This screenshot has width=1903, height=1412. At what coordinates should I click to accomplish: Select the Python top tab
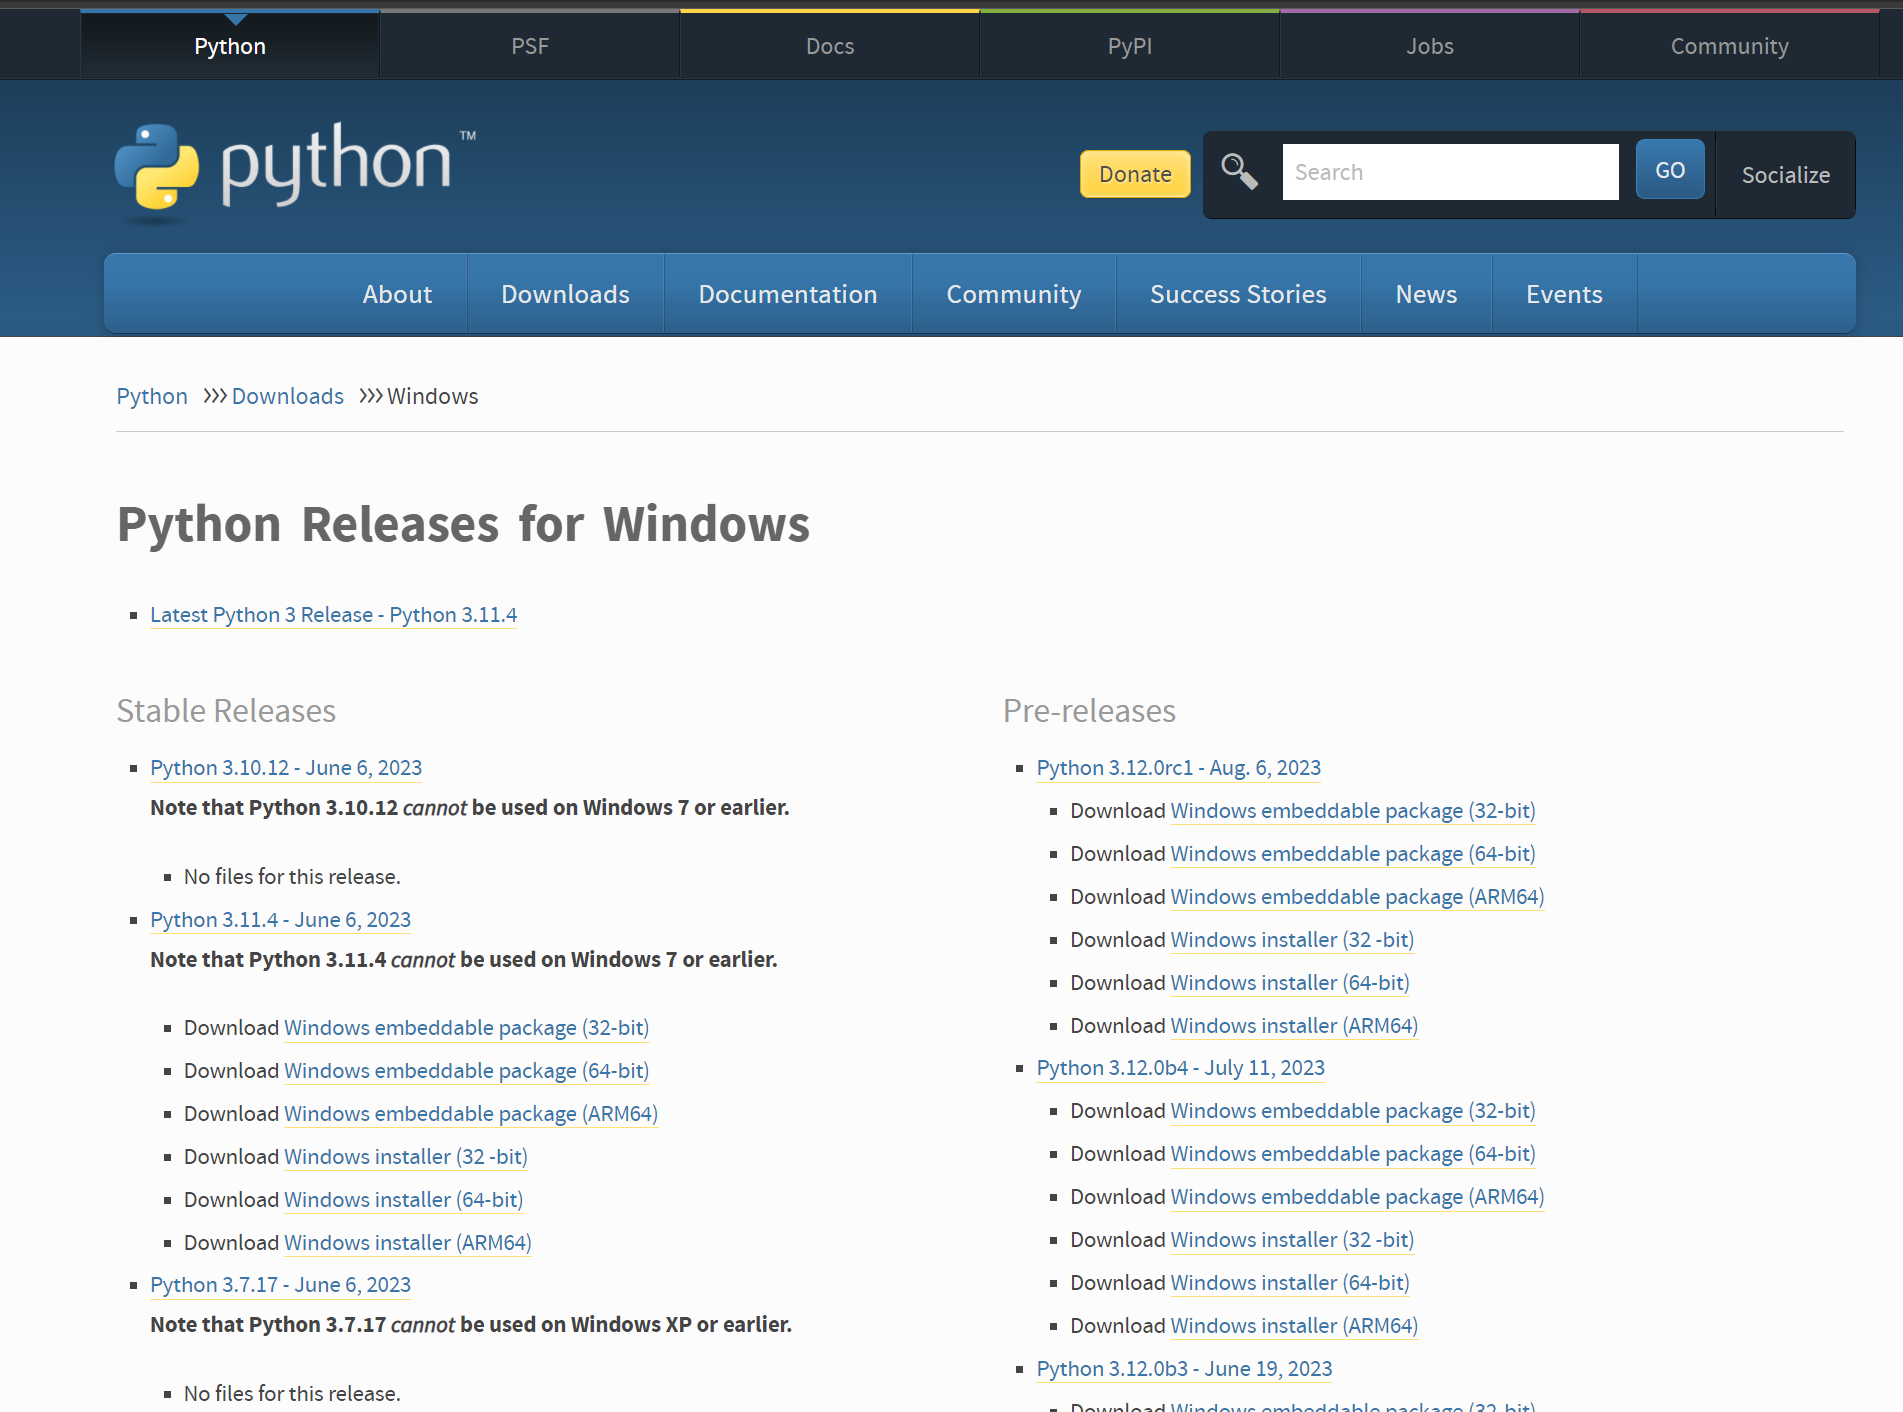pyautogui.click(x=230, y=46)
